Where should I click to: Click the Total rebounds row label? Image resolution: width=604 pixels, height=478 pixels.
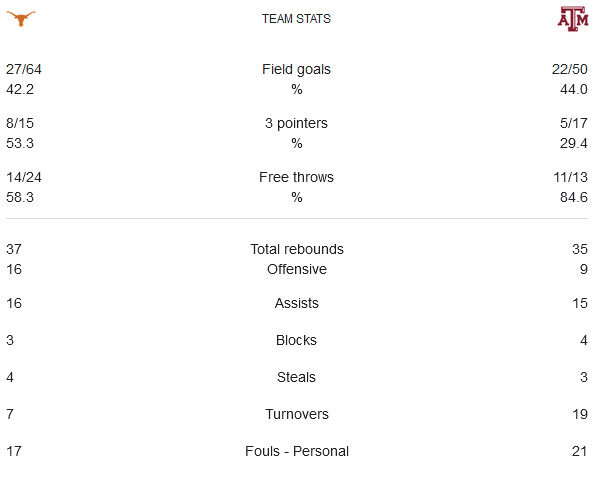296,249
